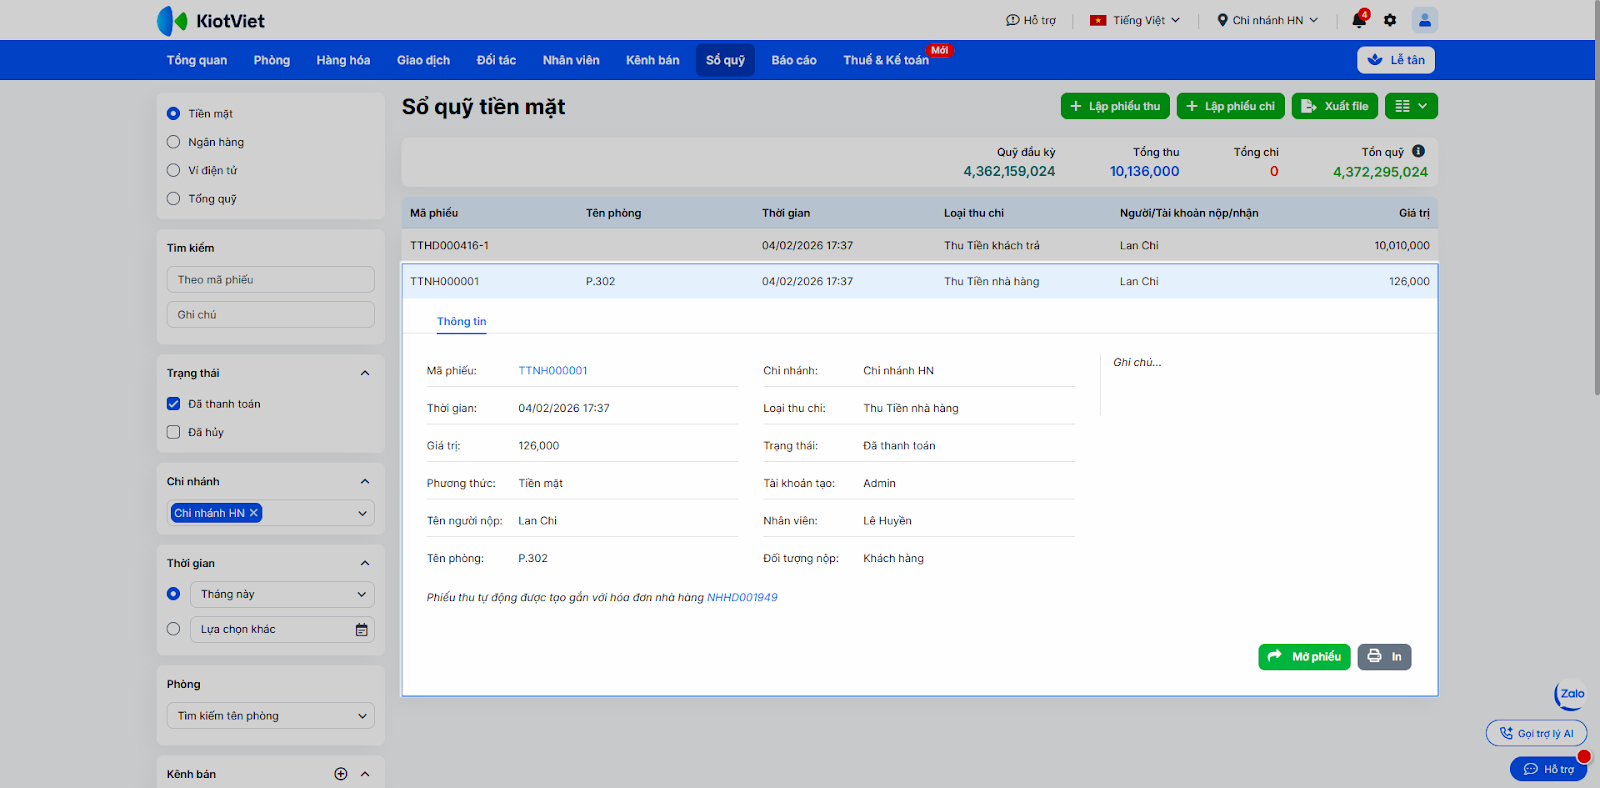Screen dimensions: 1600x788
Task: Select the Lựa chọn khác time radio
Action: 173,629
